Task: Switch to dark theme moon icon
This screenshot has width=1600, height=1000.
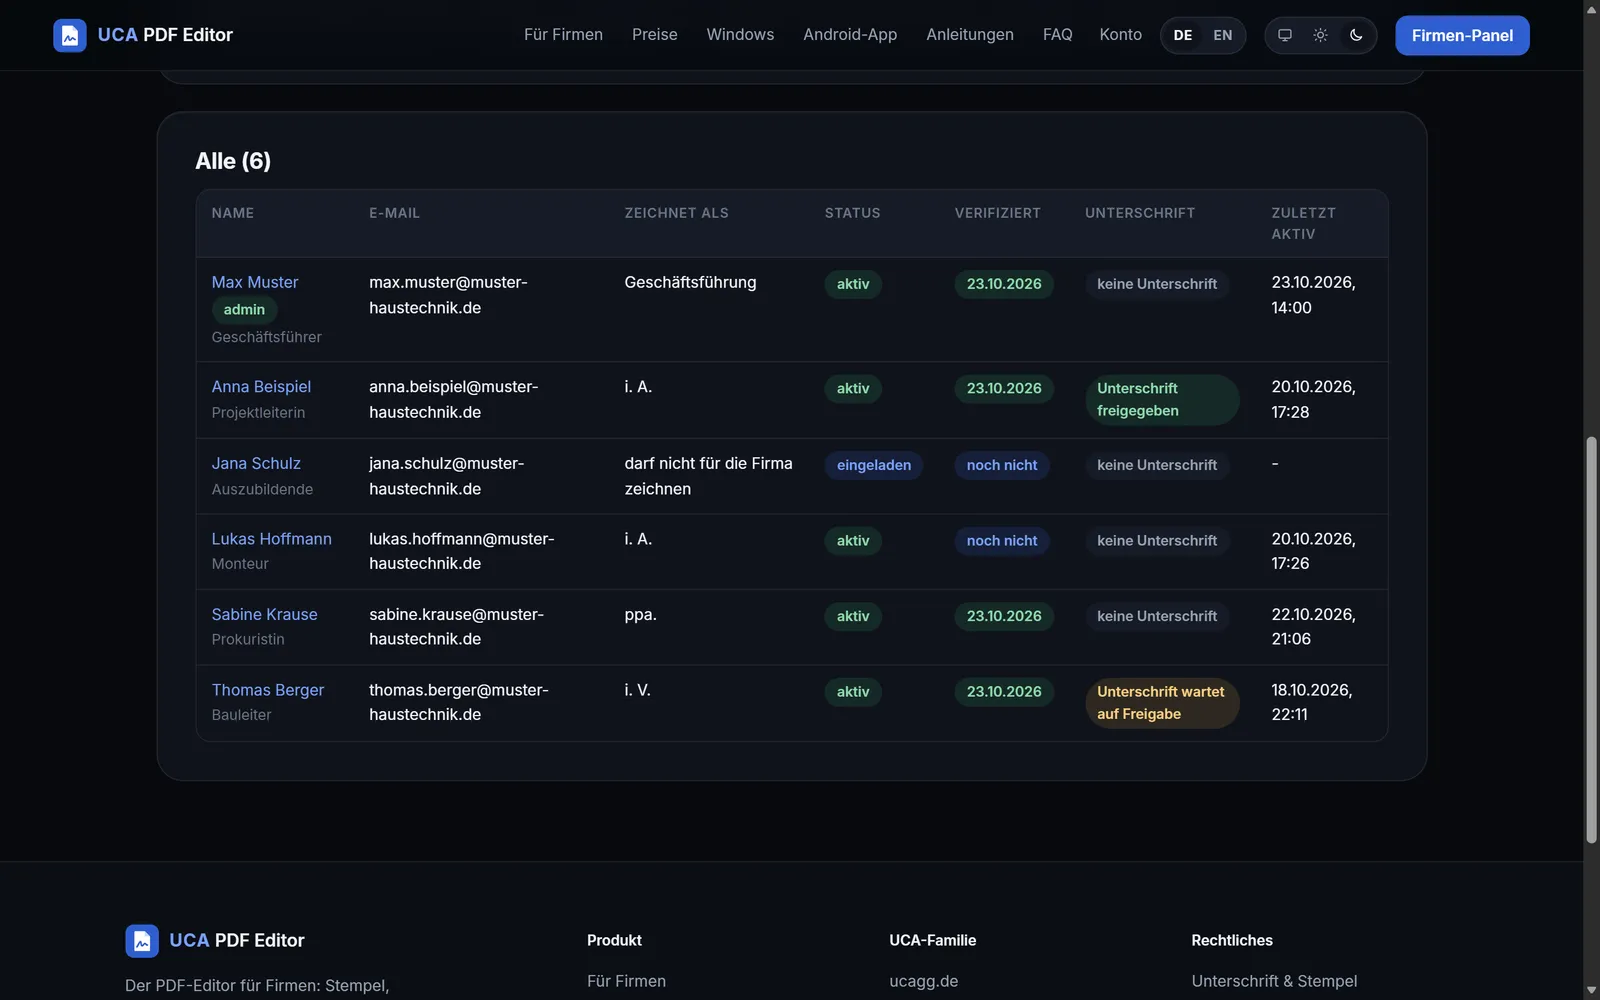Action: tap(1356, 35)
